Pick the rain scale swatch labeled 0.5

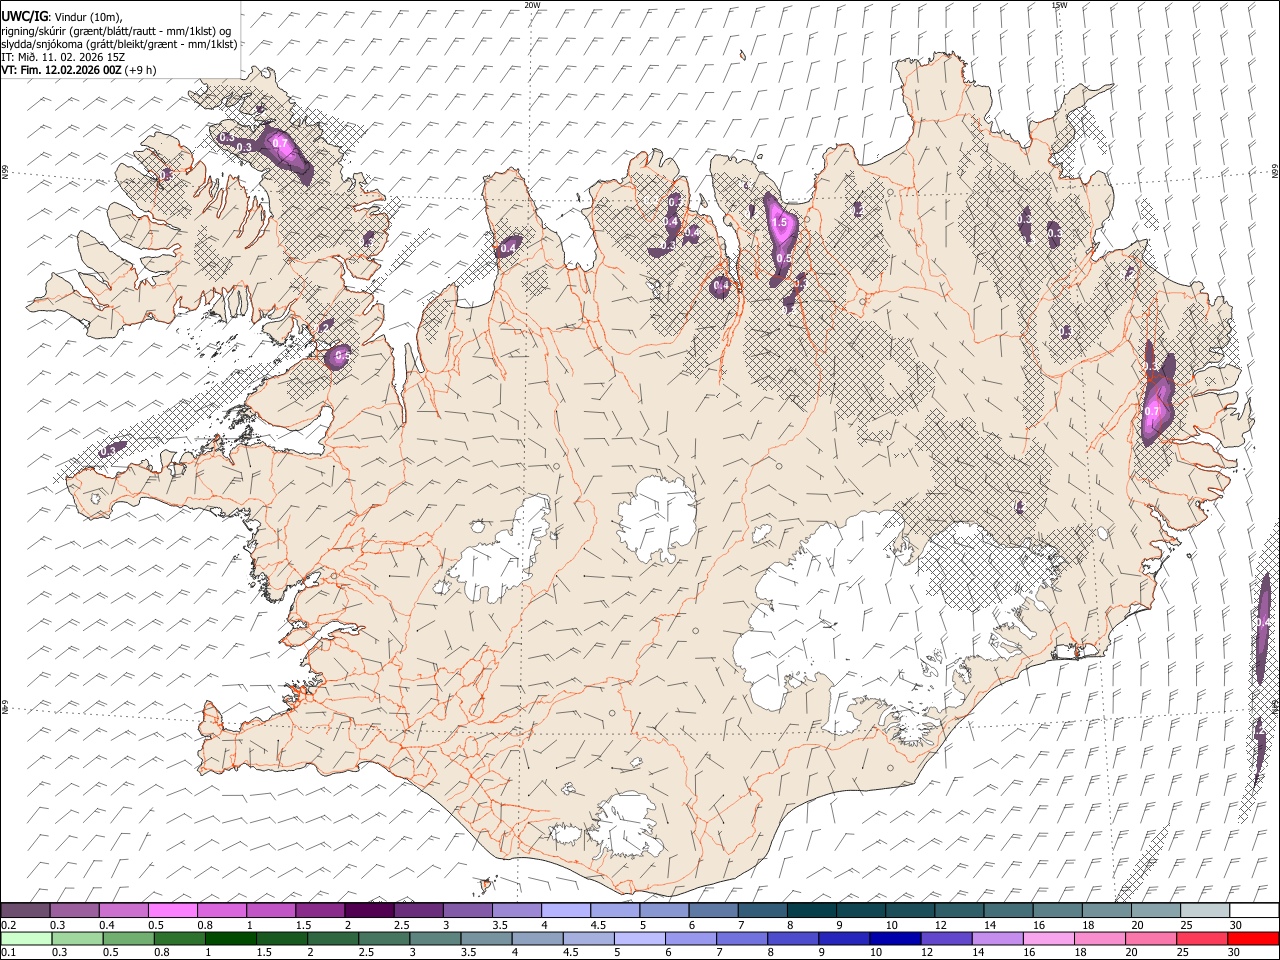coord(128,939)
